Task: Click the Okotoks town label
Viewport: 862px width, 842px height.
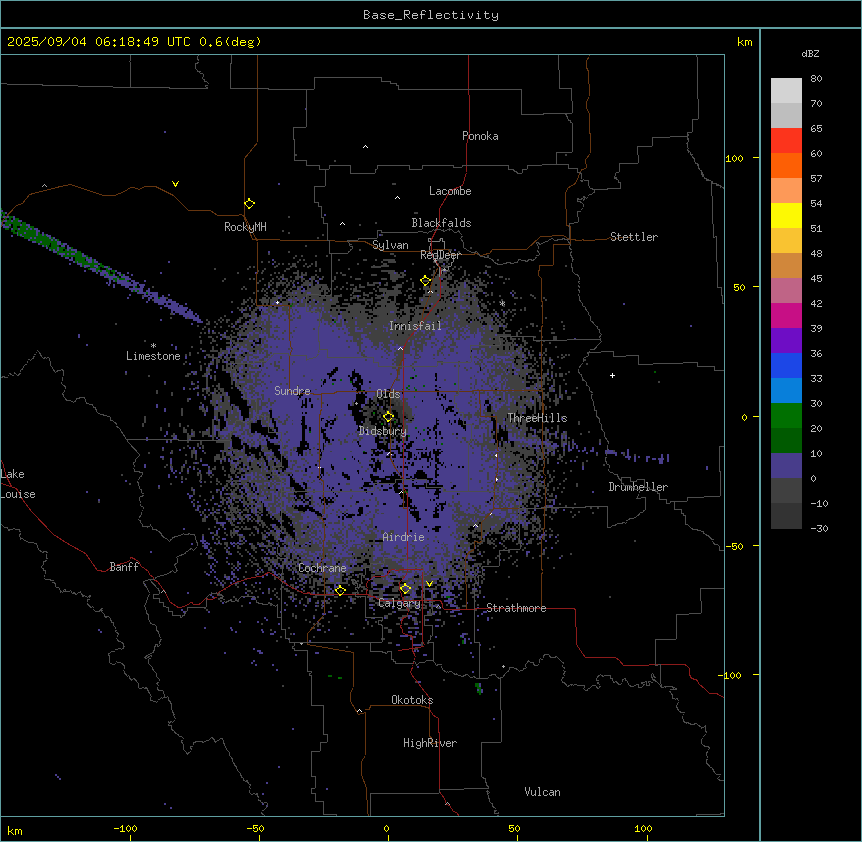Action: [412, 700]
